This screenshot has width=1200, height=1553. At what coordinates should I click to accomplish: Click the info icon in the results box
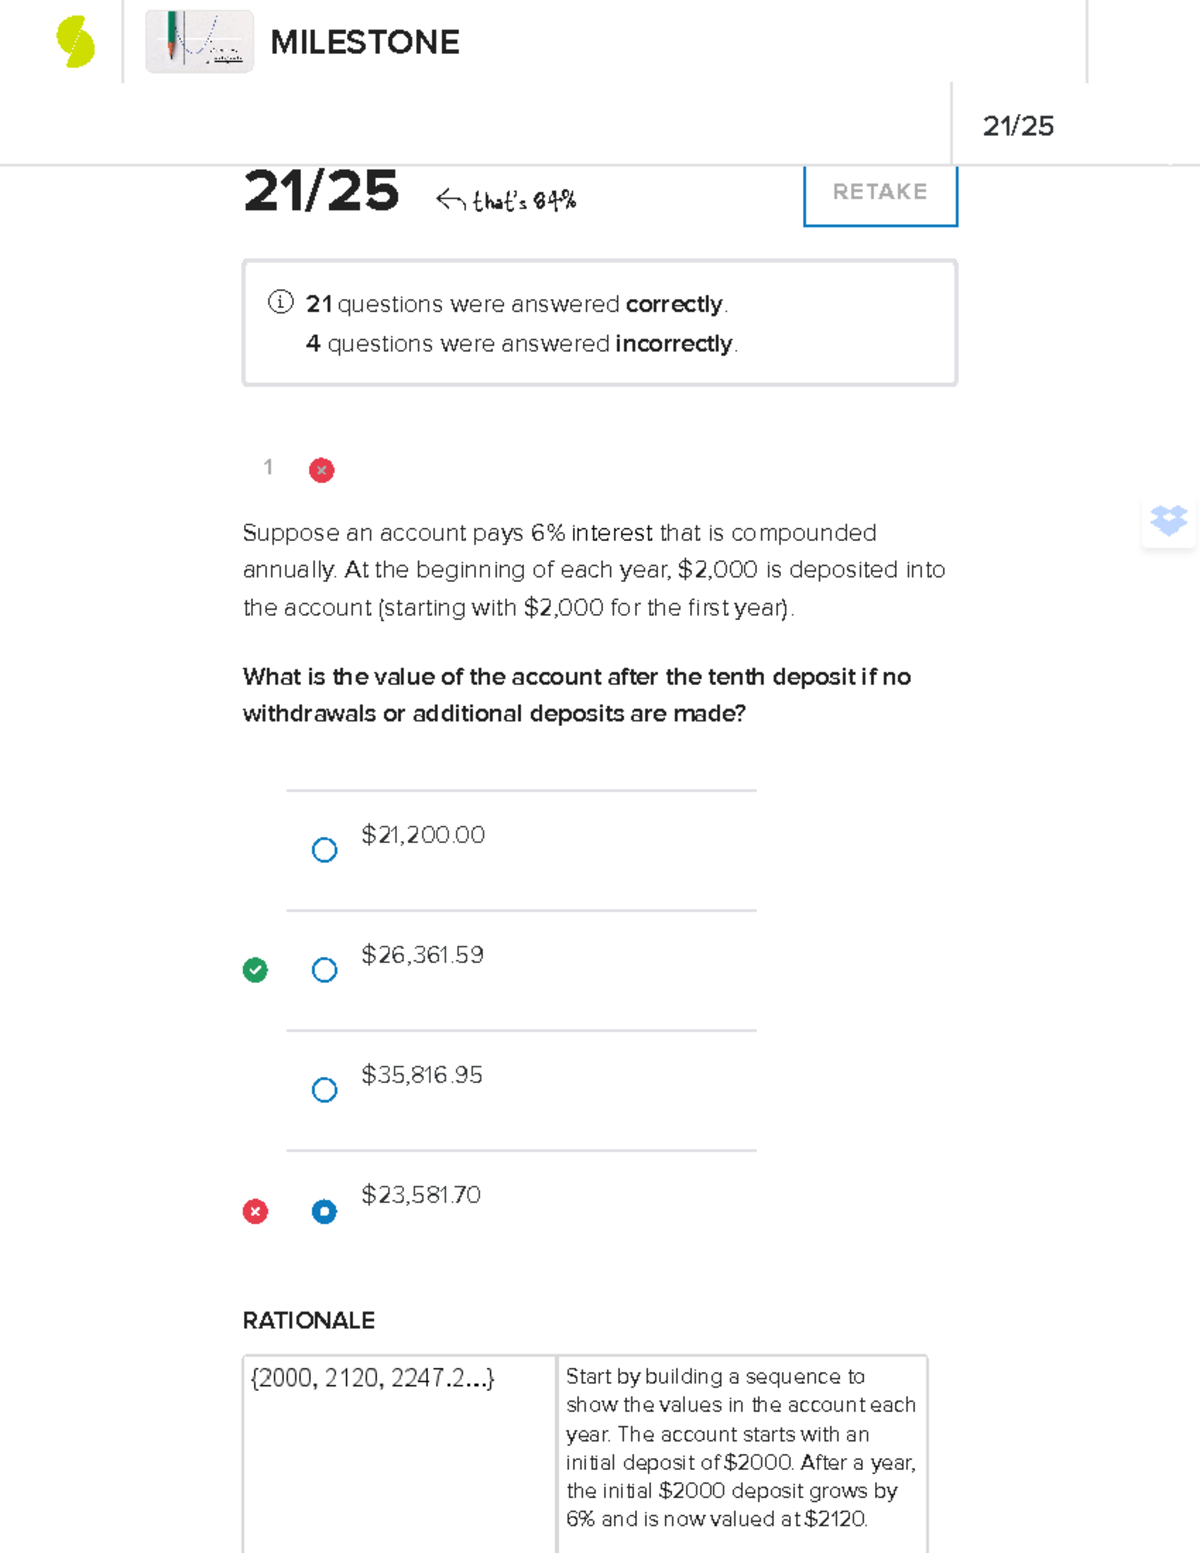(x=280, y=302)
